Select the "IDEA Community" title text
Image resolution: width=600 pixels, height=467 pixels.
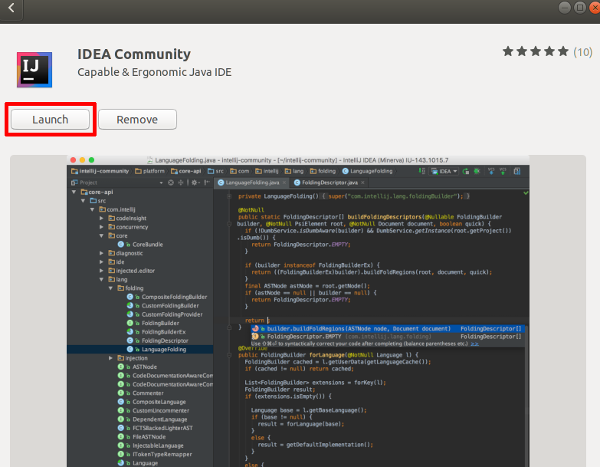pos(134,54)
